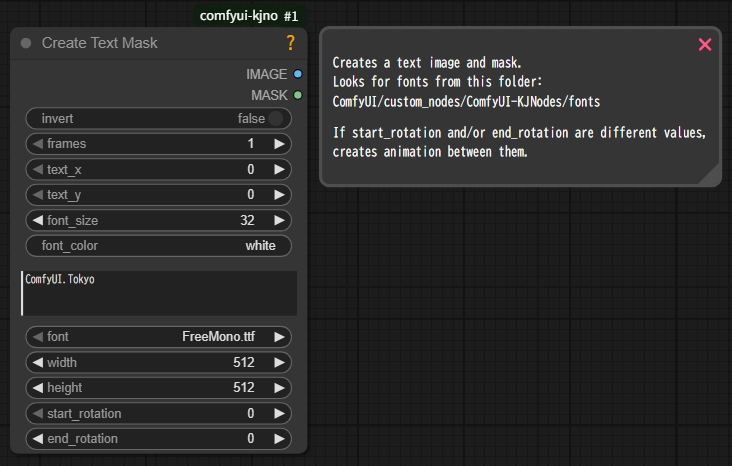
Task: Collapse node using the gray dot icon
Action: [26, 43]
